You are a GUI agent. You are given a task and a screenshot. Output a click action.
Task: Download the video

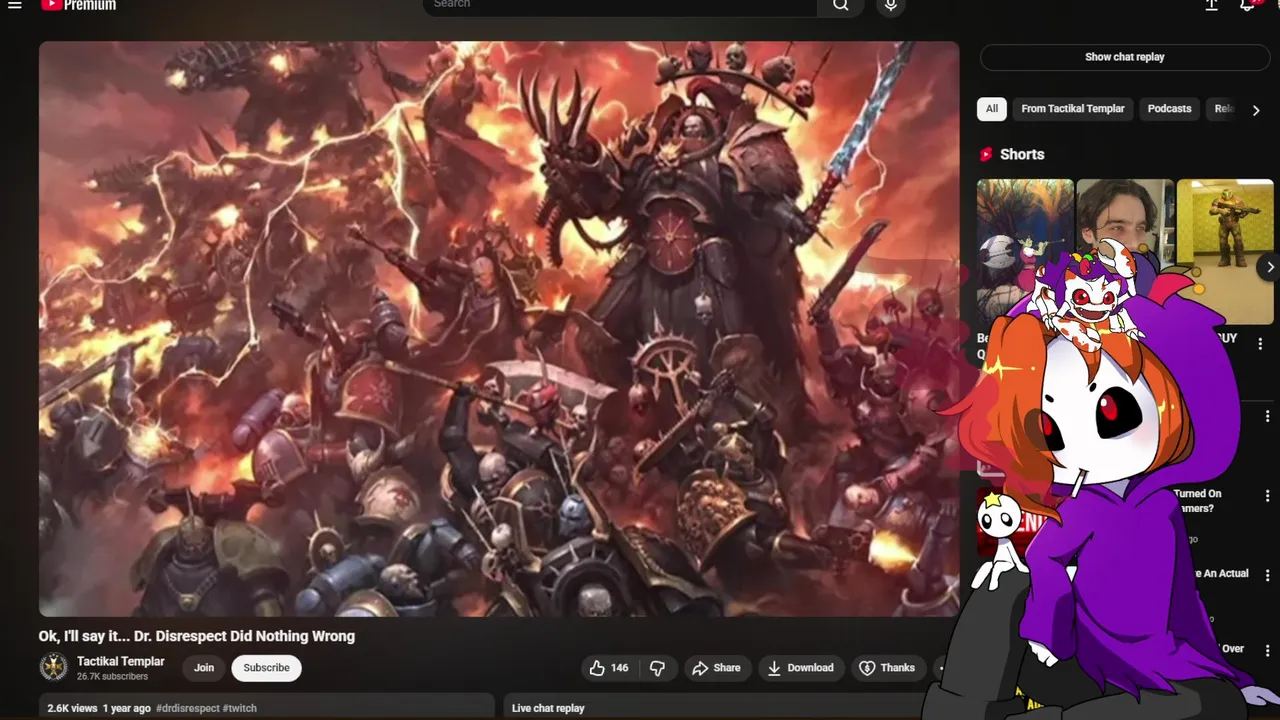(800, 668)
